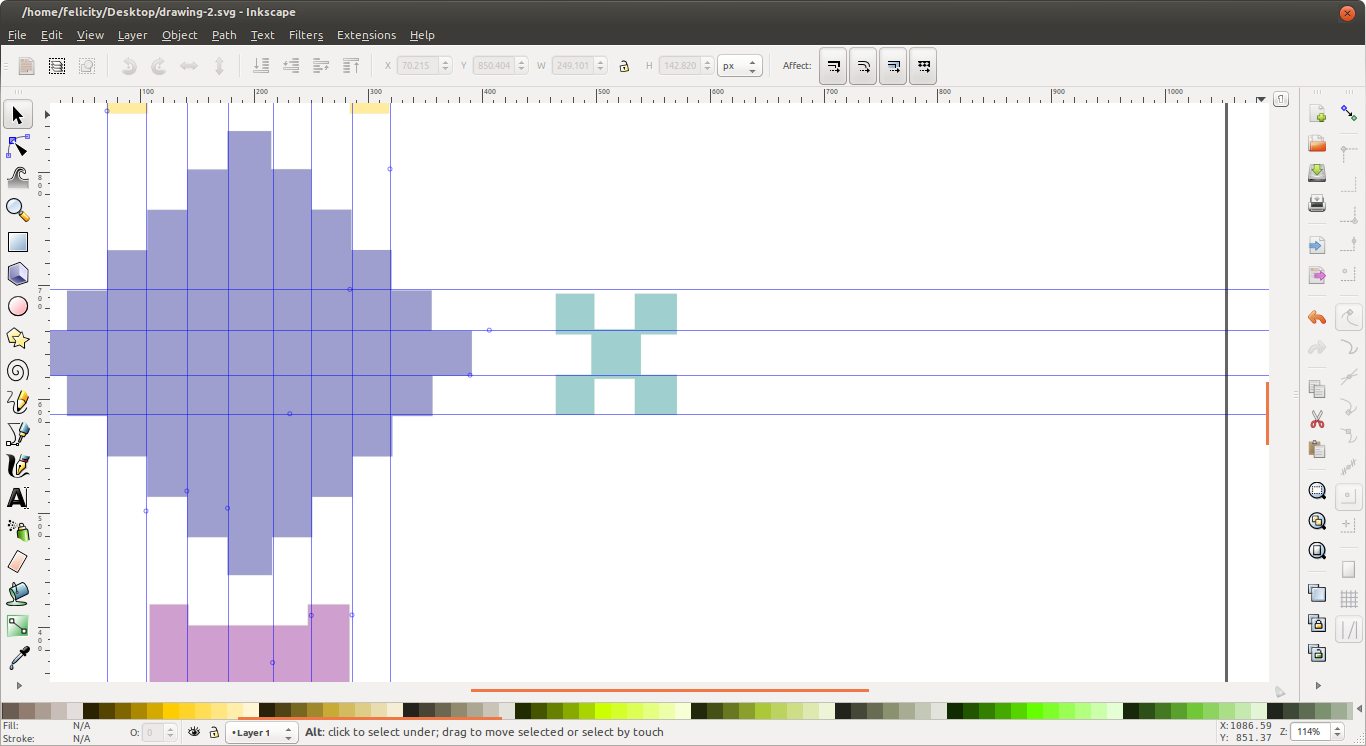1366x746 pixels.
Task: Toggle current layer visibility eye
Action: click(x=195, y=732)
